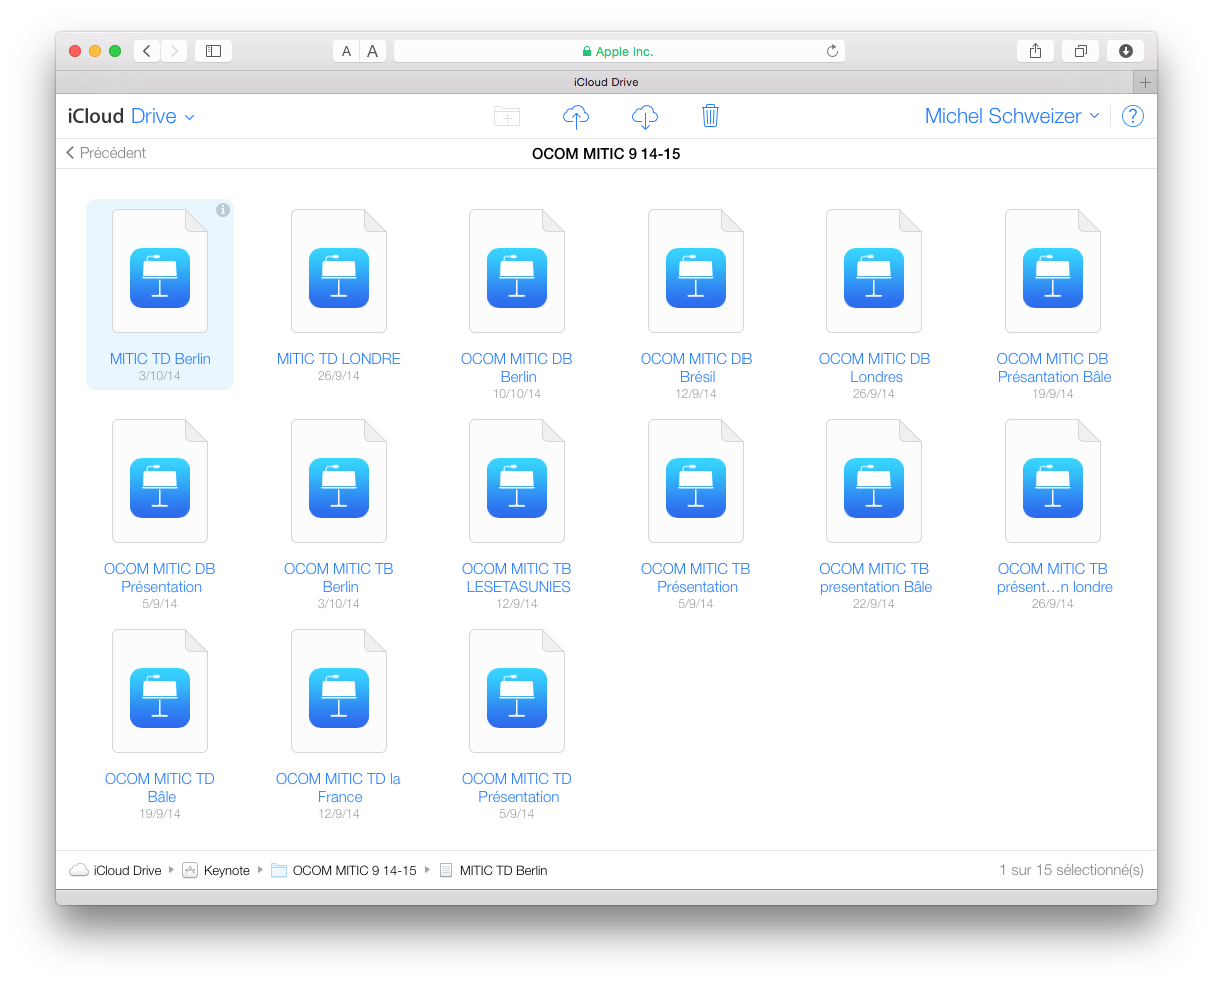
Task: Open the Michel Schweizer account menu
Action: pyautogui.click(x=1011, y=116)
